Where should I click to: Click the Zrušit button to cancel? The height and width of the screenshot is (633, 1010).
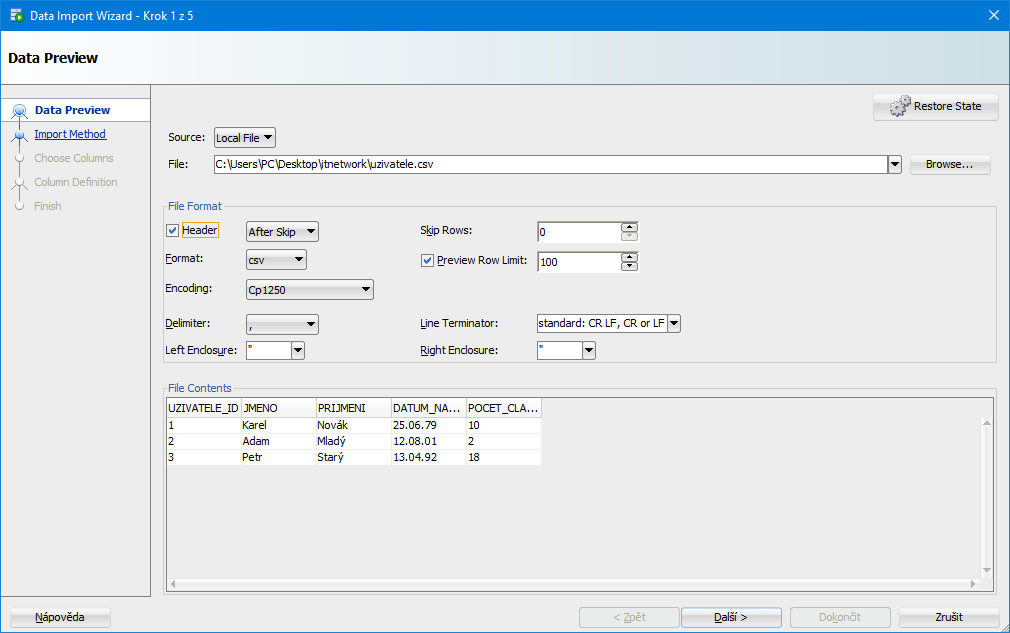tap(948, 617)
